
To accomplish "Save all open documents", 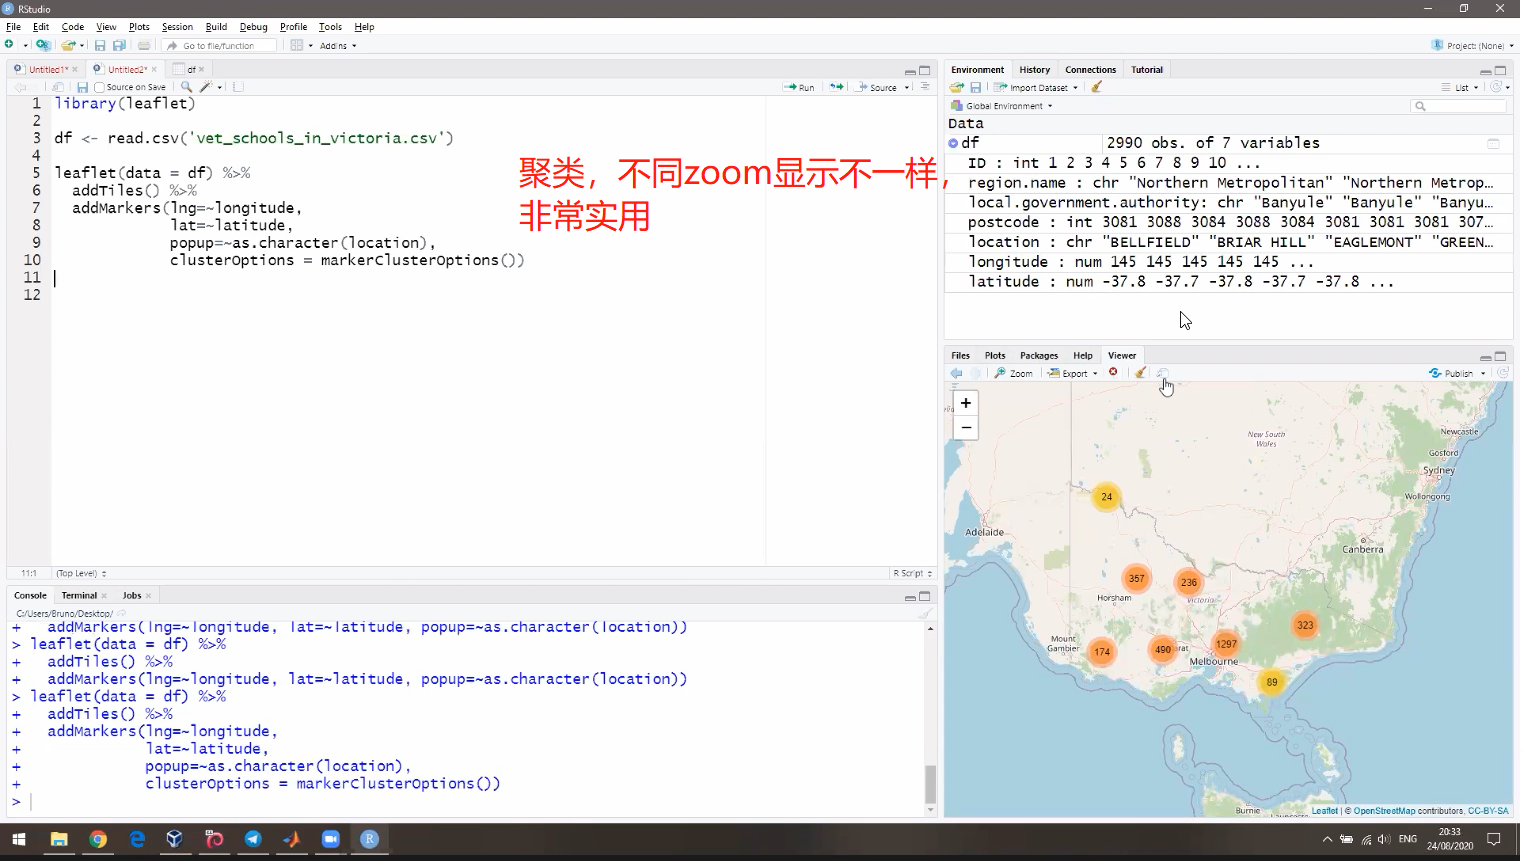I will [x=119, y=45].
